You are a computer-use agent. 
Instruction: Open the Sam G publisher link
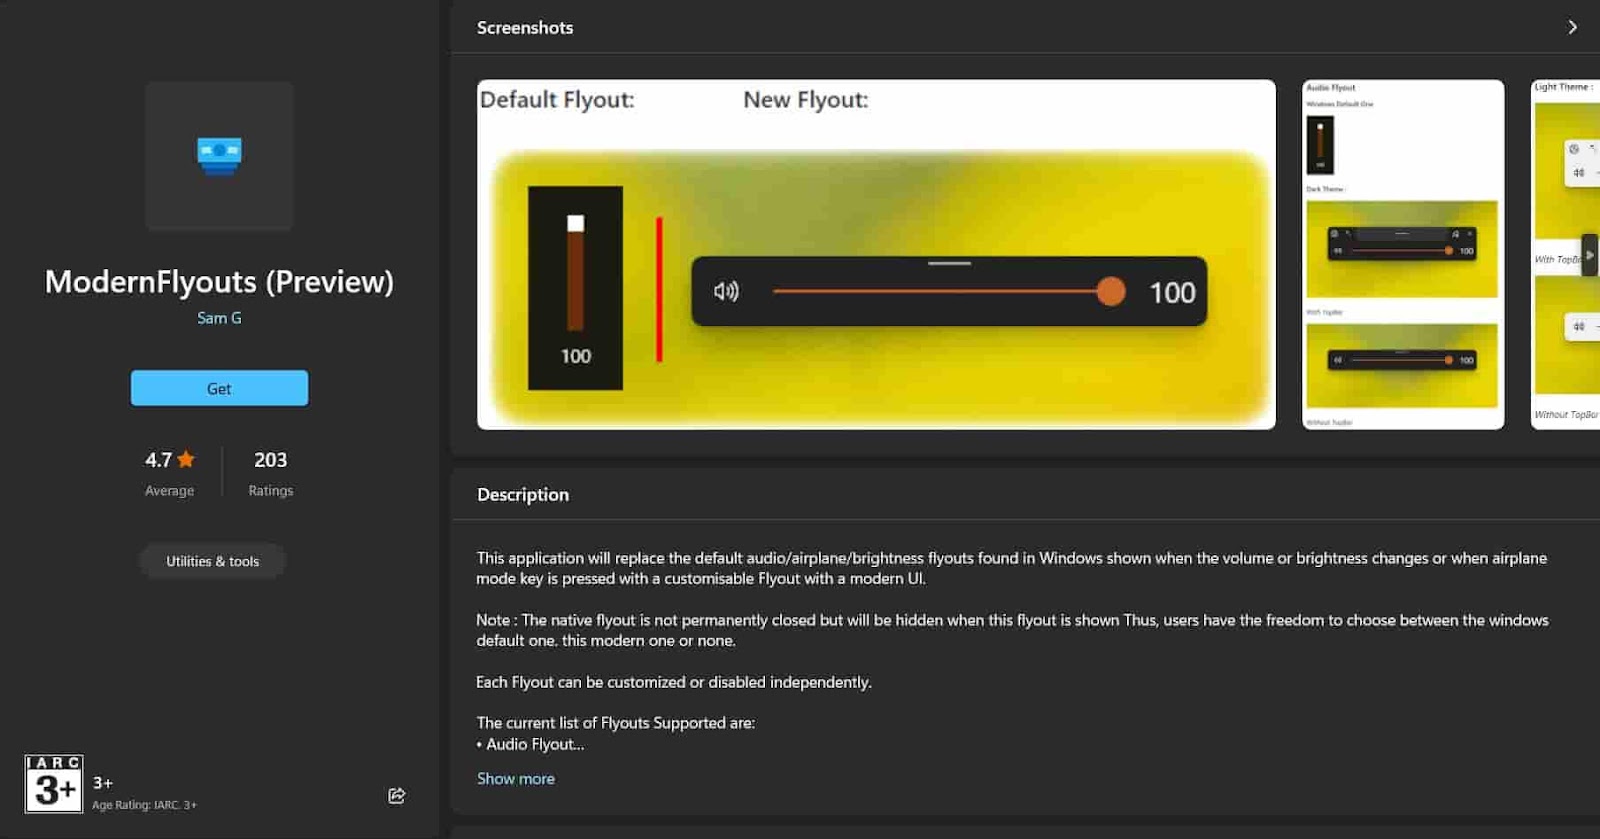(x=219, y=318)
